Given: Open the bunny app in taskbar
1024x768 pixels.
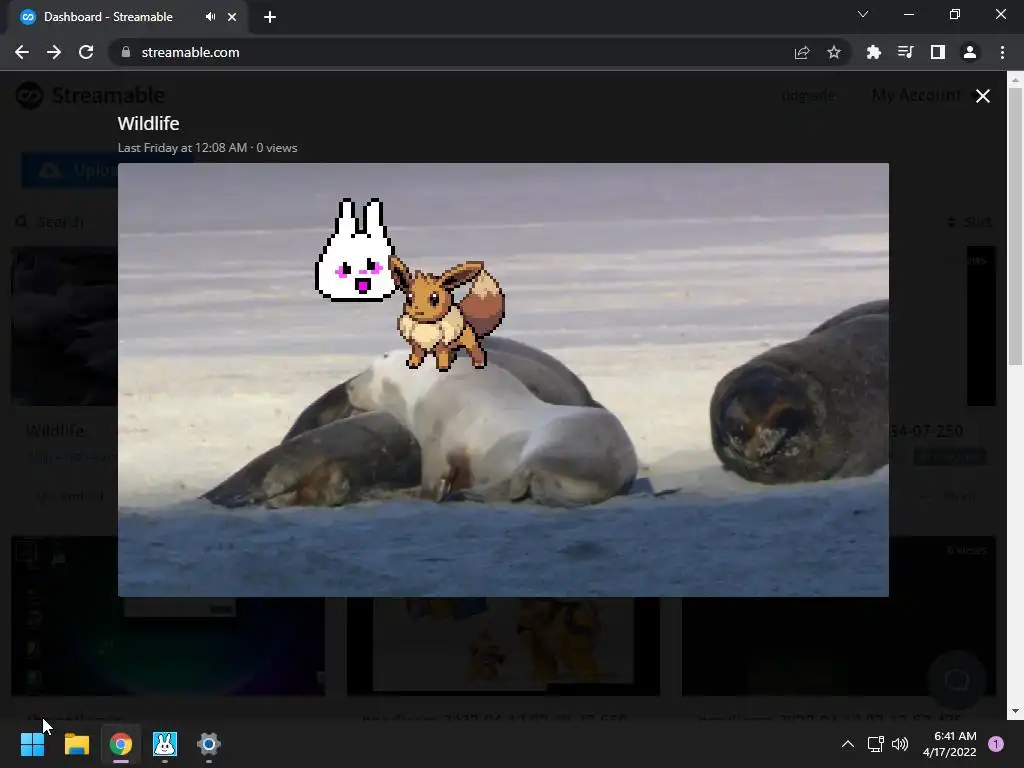Looking at the screenshot, I should tap(165, 744).
